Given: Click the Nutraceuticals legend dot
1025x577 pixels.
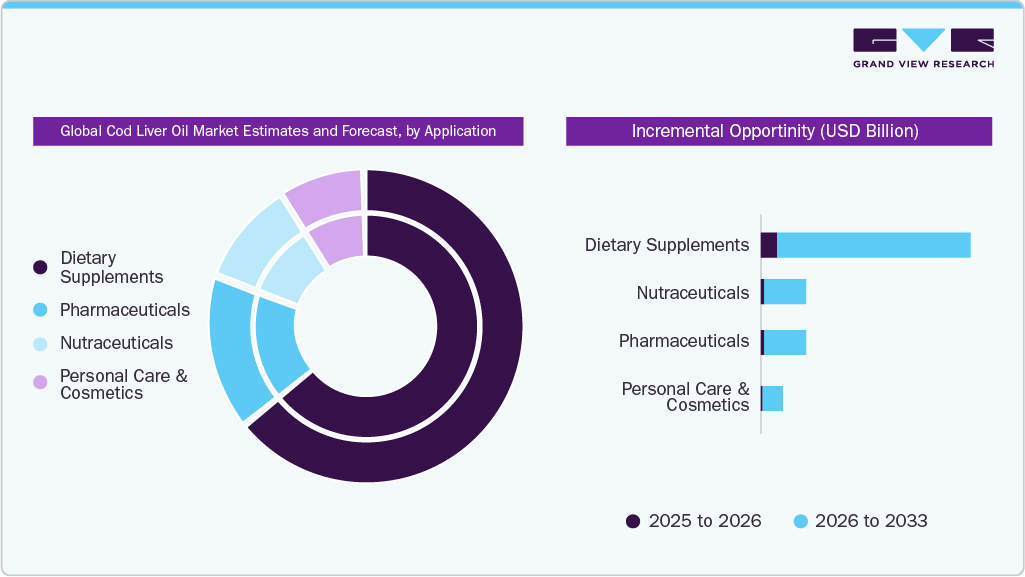Looking at the screenshot, I should [x=41, y=344].
